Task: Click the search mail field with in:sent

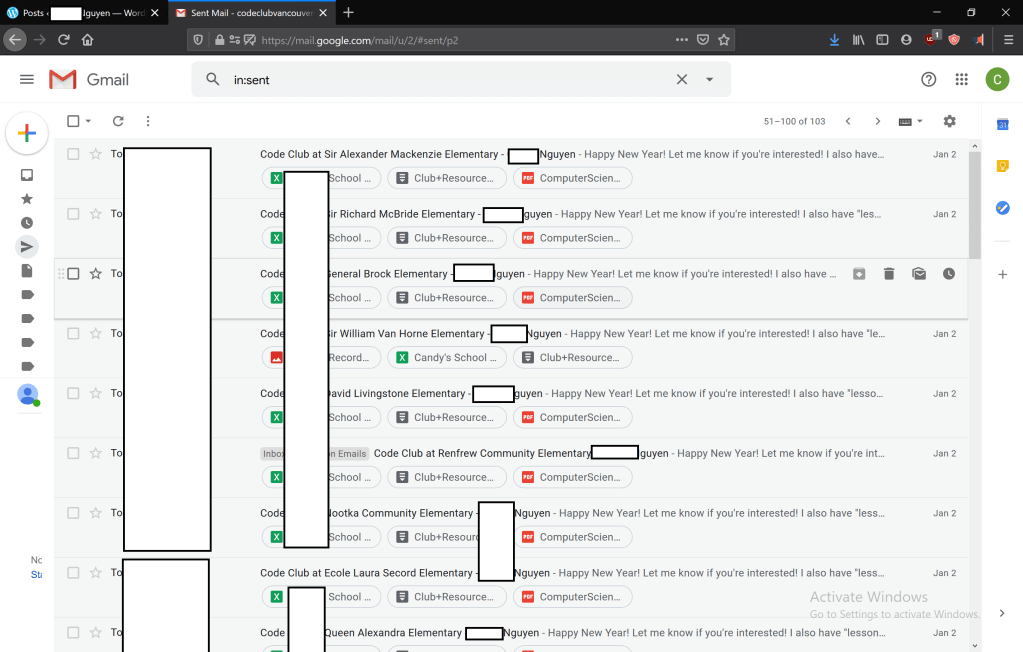Action: (x=440, y=80)
